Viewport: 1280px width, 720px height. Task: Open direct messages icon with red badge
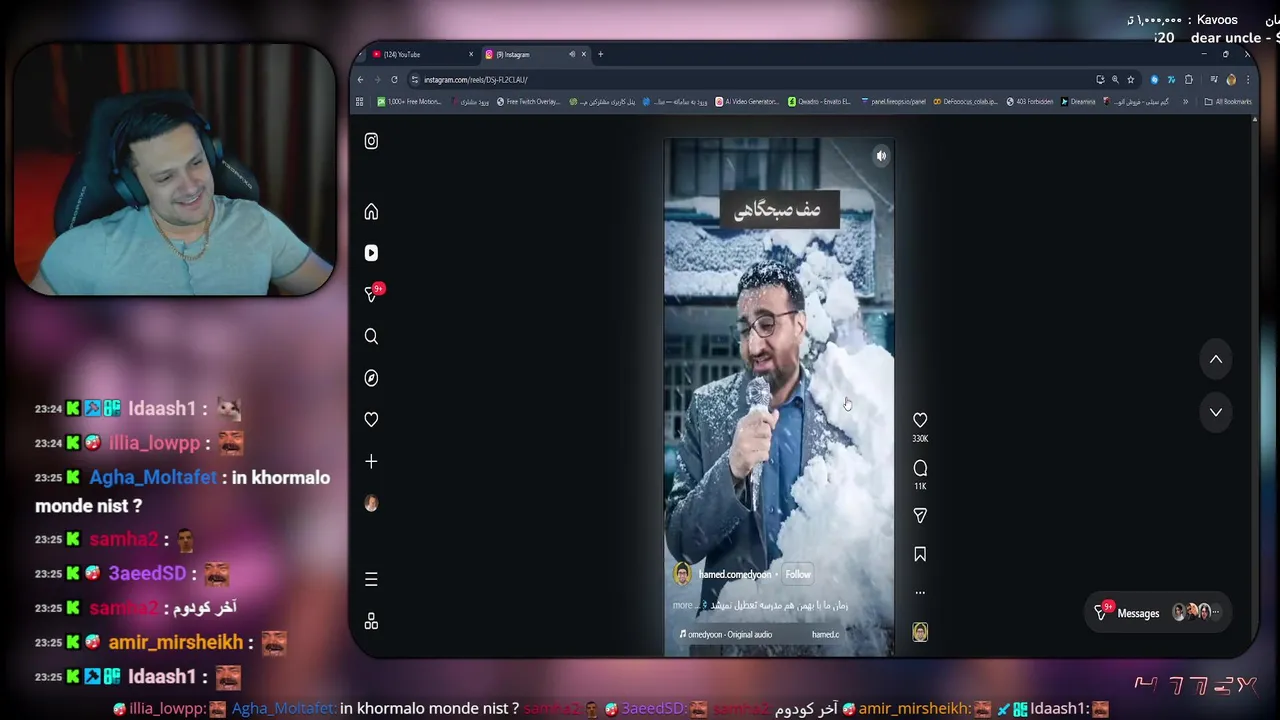coord(373,293)
